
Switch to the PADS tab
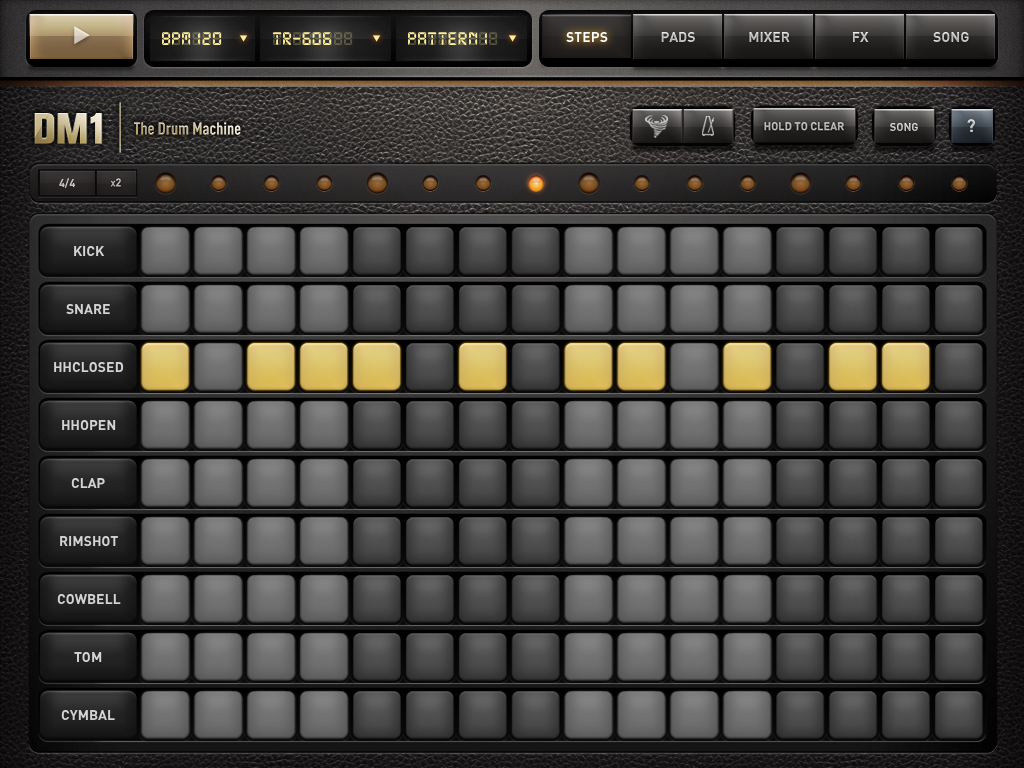click(677, 37)
